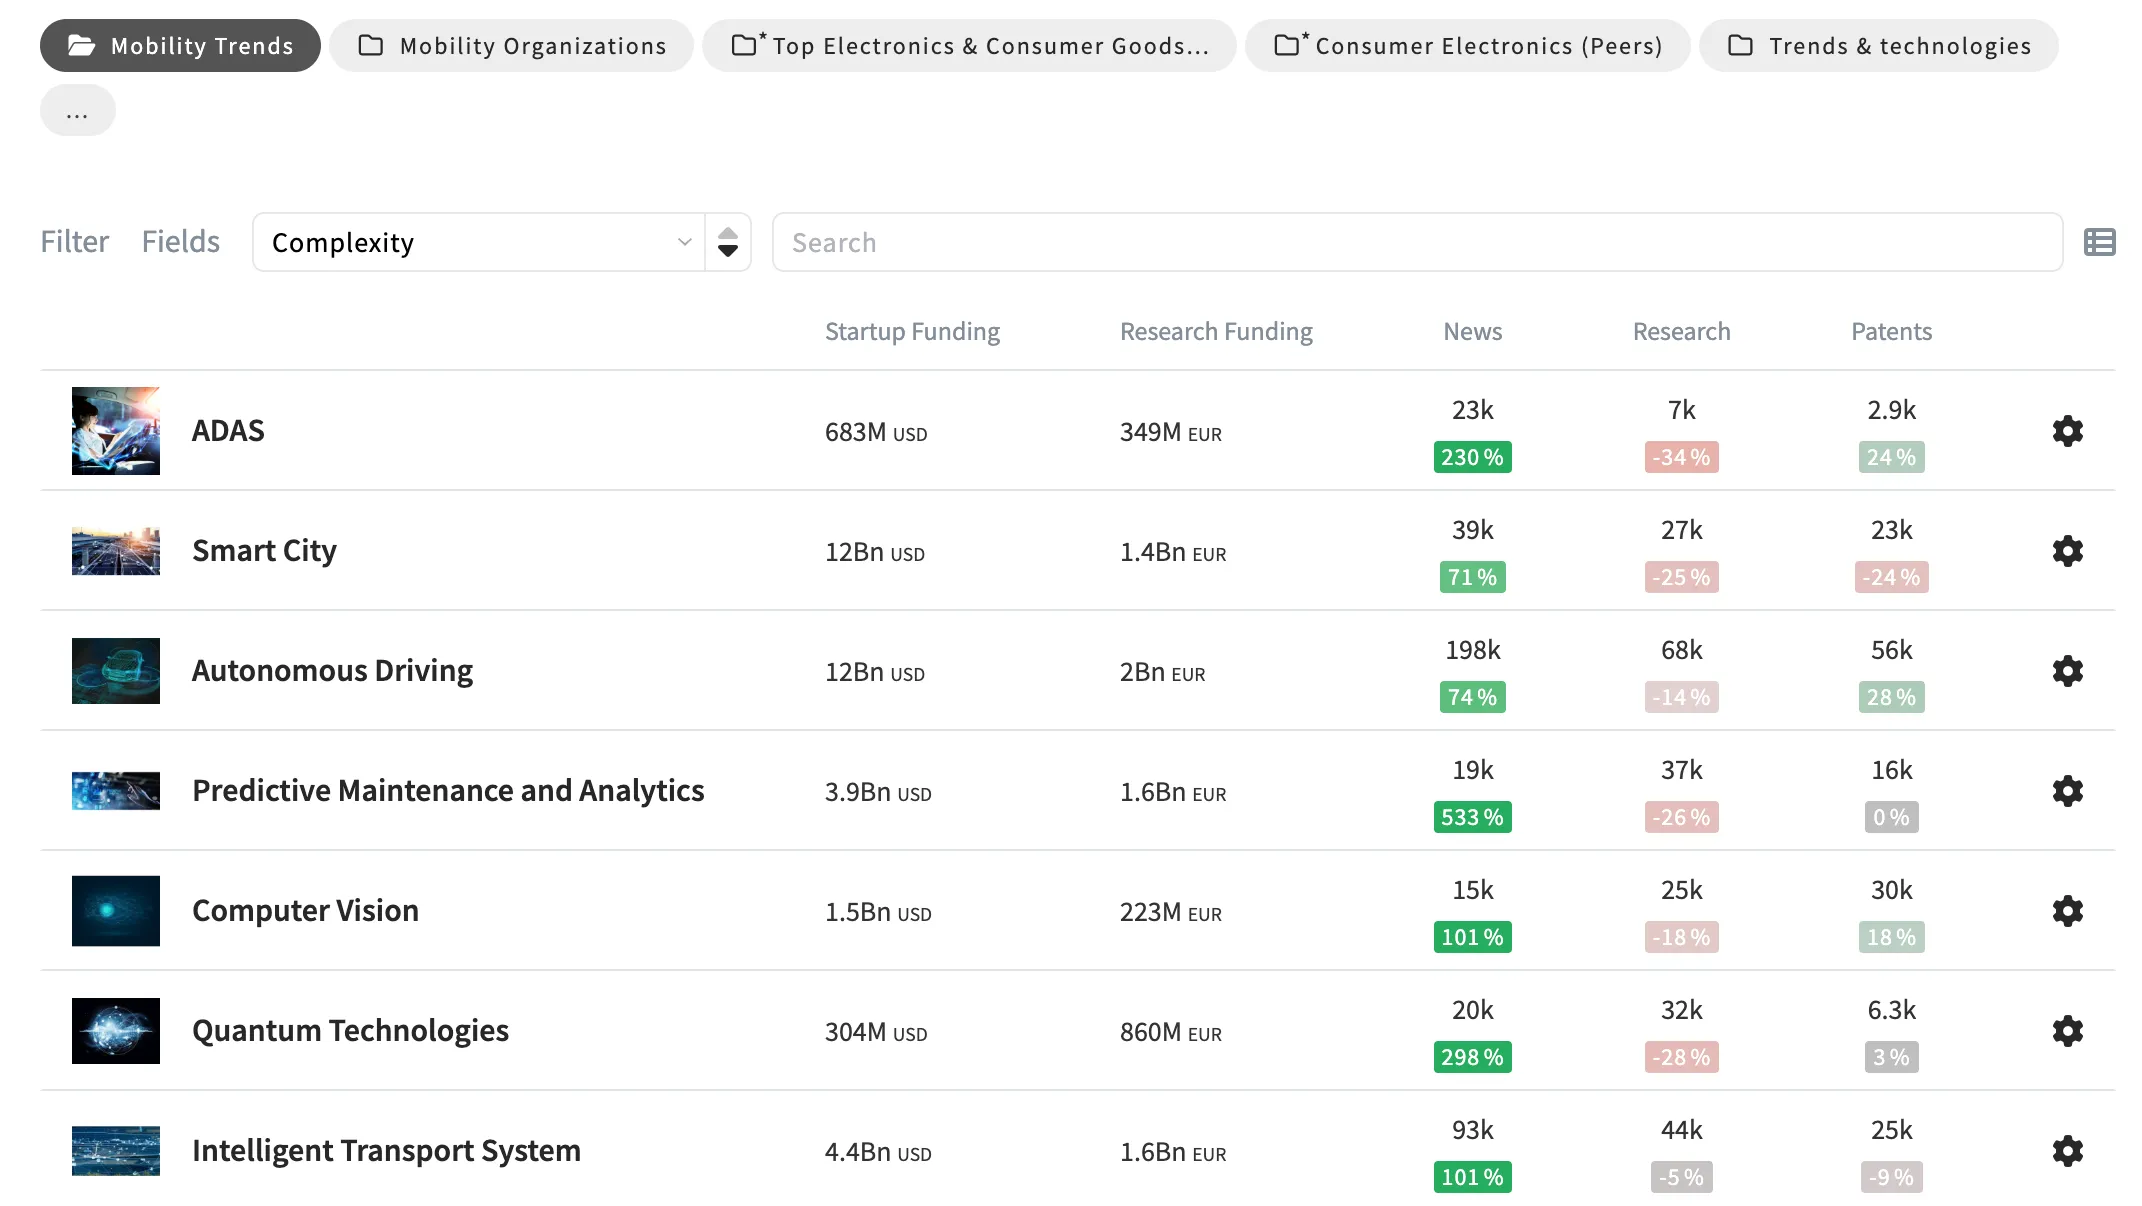The width and height of the screenshot is (2142, 1206).
Task: Open Computer Vision settings gear
Action: point(2067,911)
